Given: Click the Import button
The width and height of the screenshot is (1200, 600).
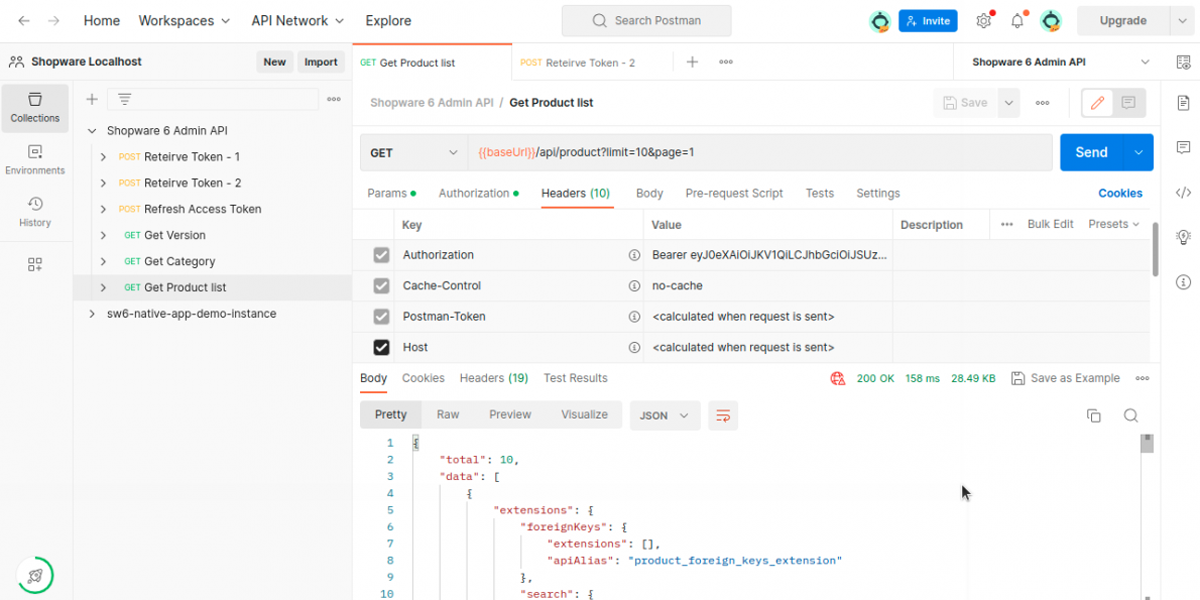Looking at the screenshot, I should pos(321,62).
